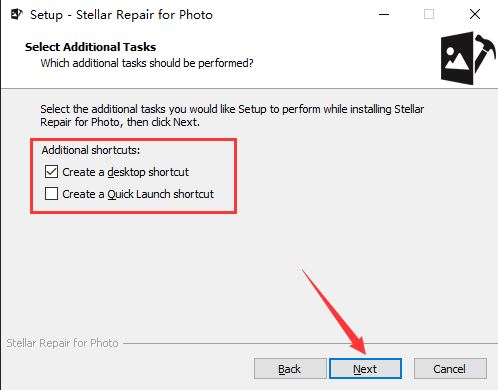Enable Create a Quick Launch shortcut checkbox

tap(51, 194)
